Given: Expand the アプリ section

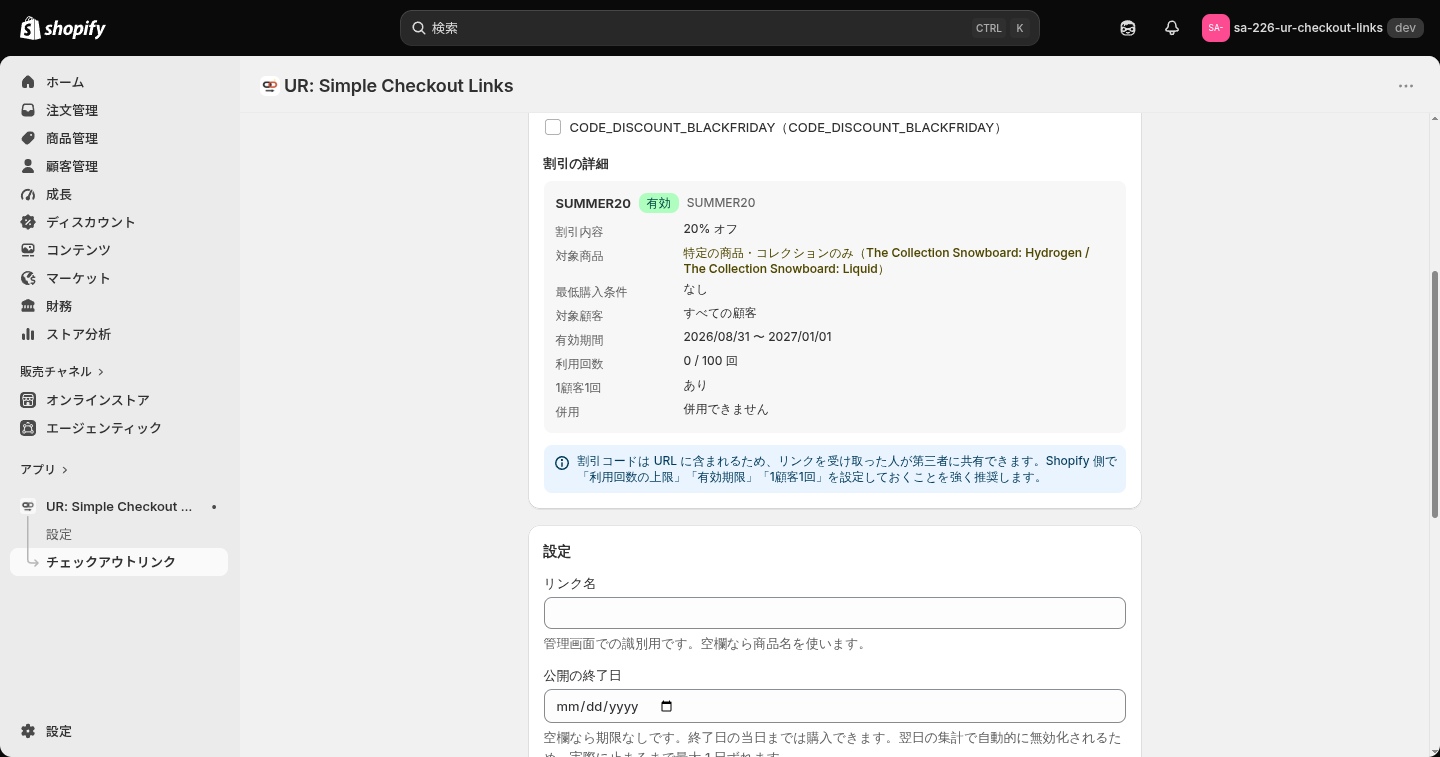Looking at the screenshot, I should 44,469.
